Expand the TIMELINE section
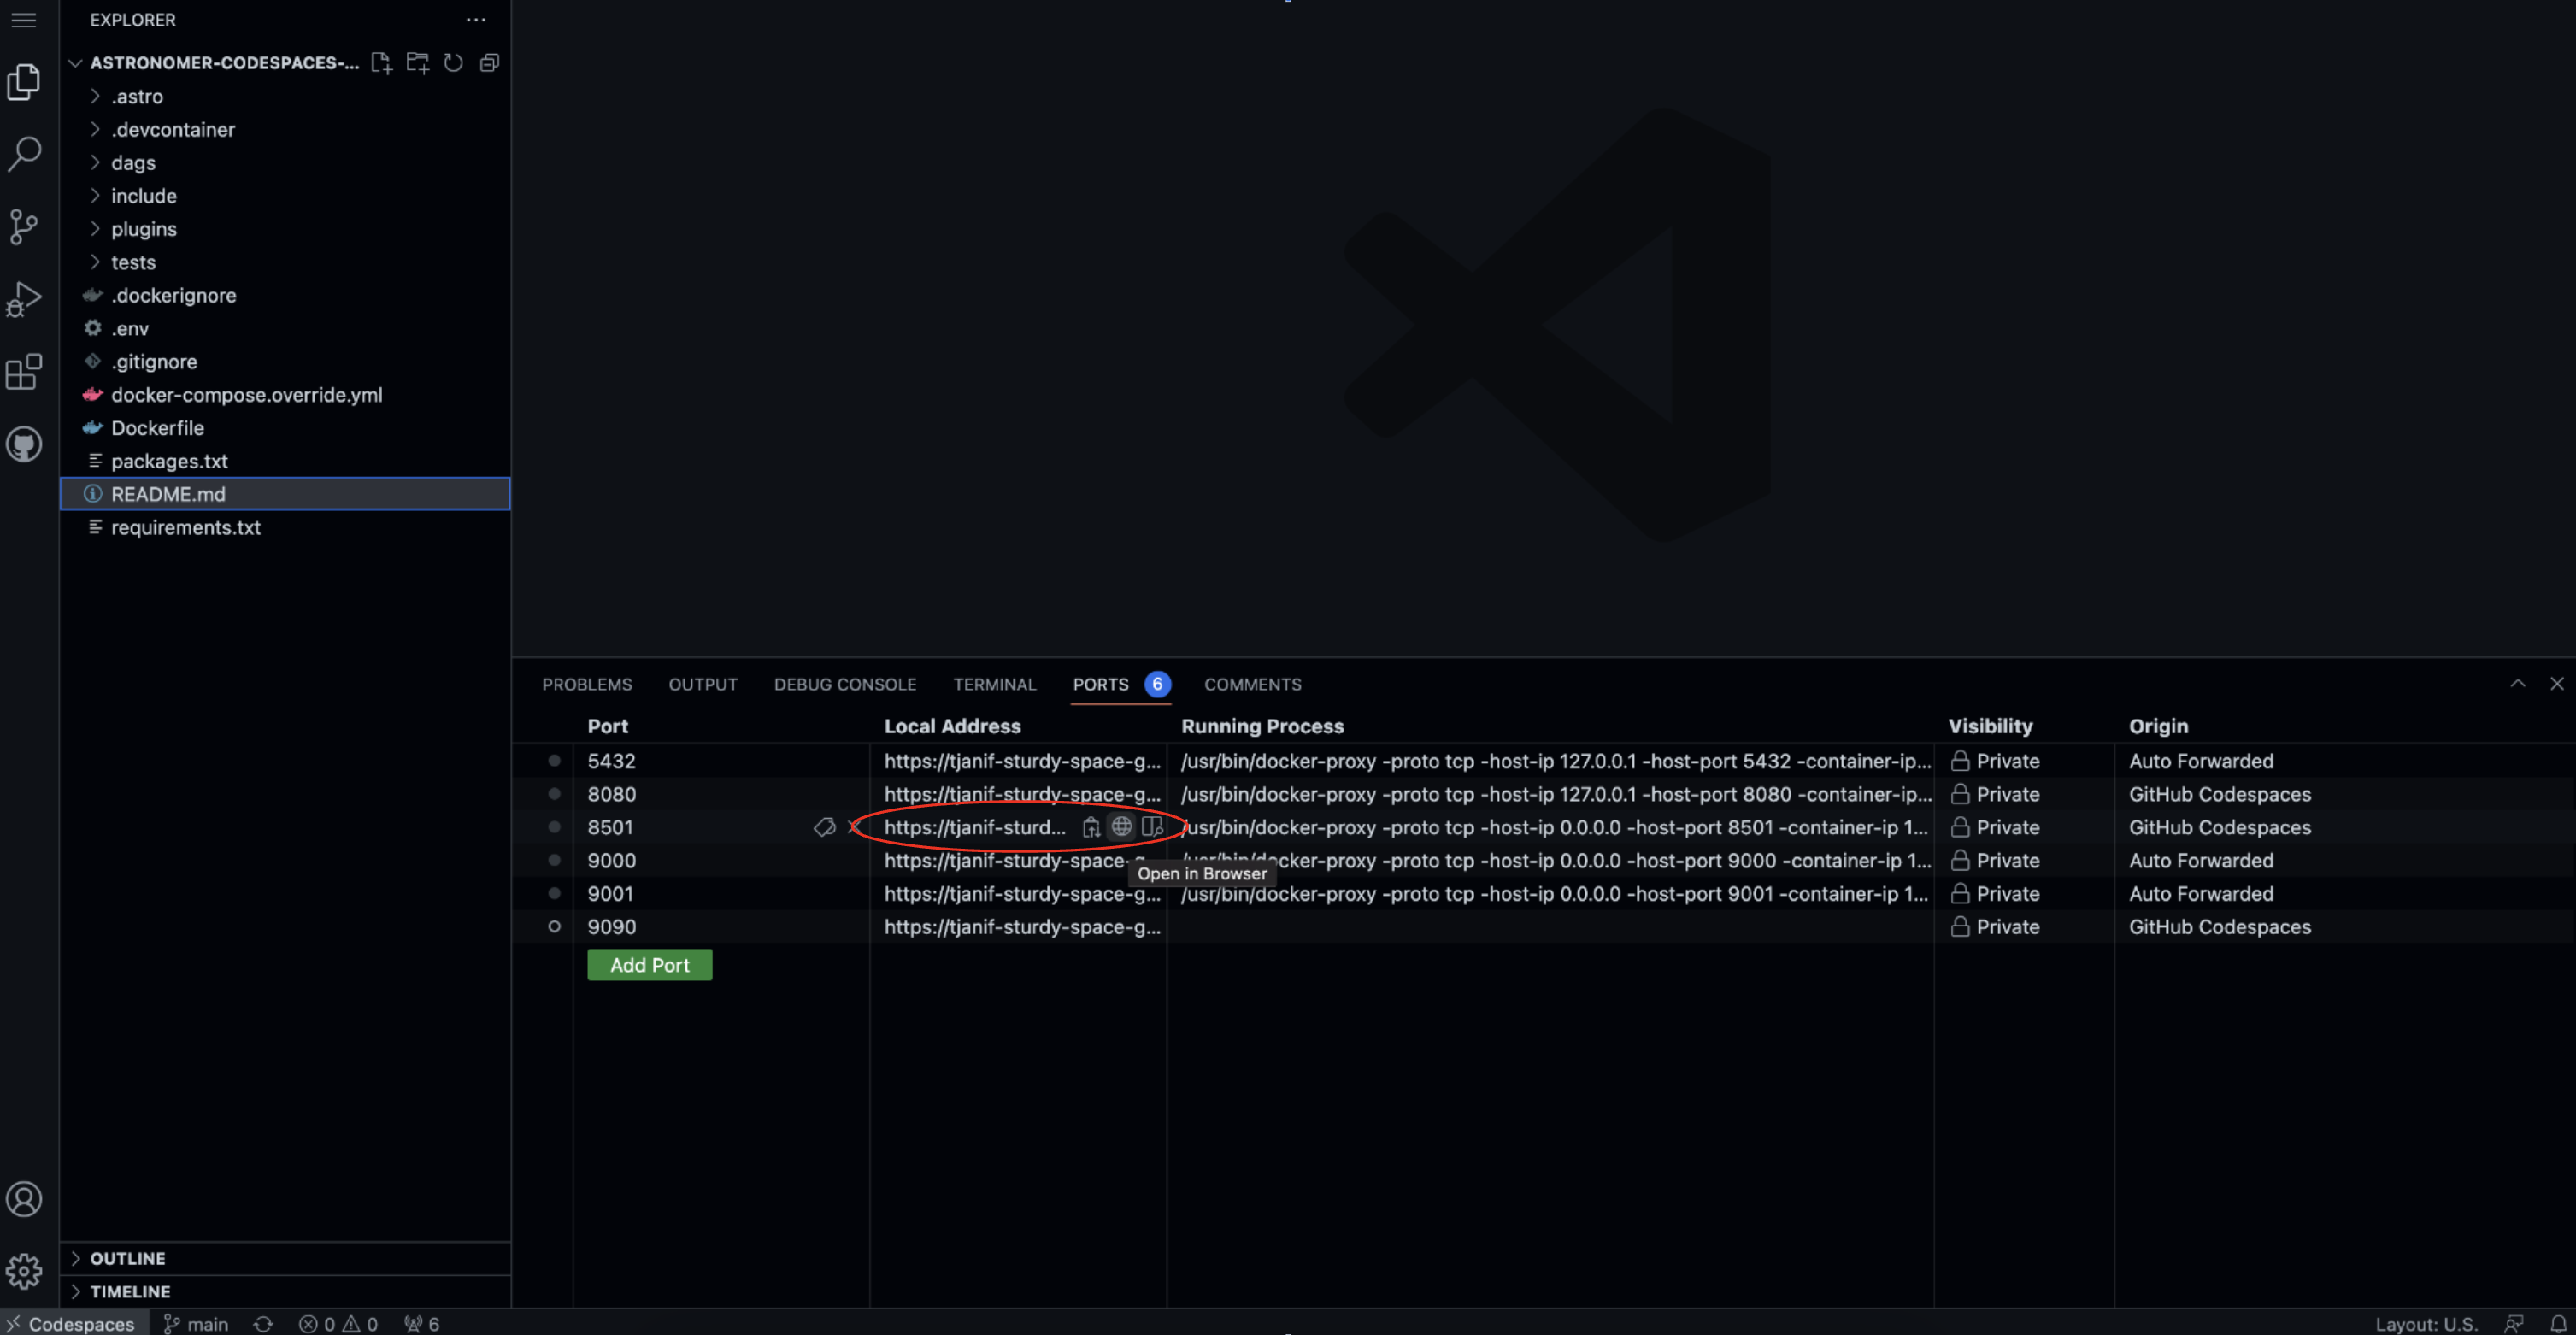 [x=130, y=1291]
